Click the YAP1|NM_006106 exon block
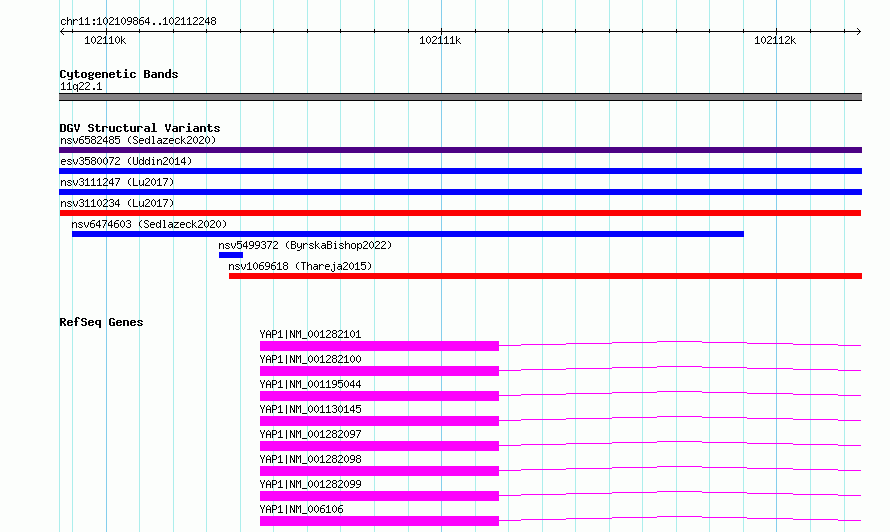Viewport: 890px width, 532px height. click(x=379, y=521)
